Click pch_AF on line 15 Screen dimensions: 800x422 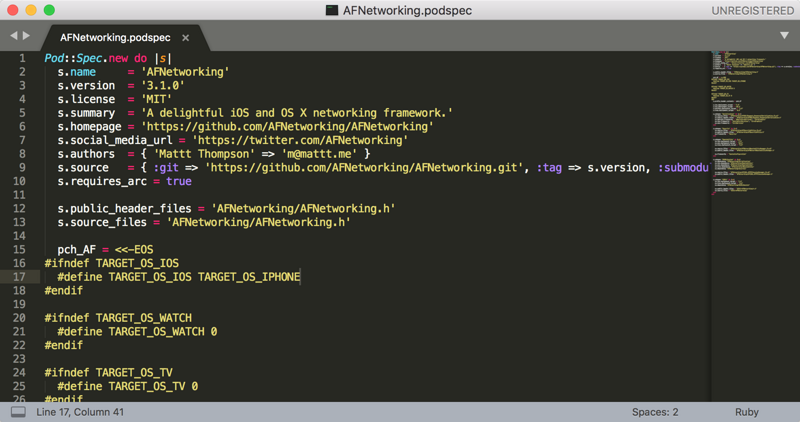[x=77, y=250]
